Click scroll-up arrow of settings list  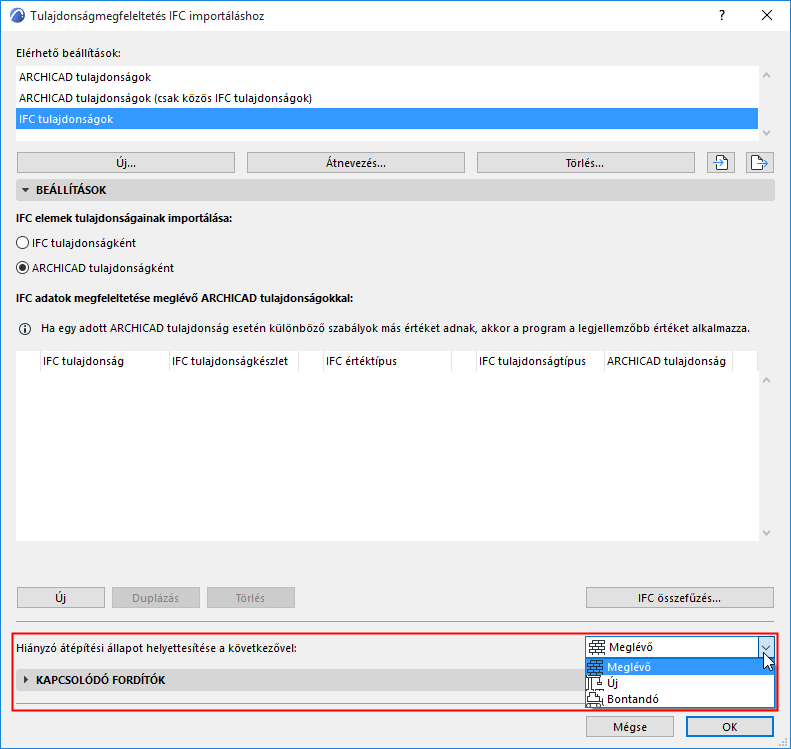click(766, 75)
